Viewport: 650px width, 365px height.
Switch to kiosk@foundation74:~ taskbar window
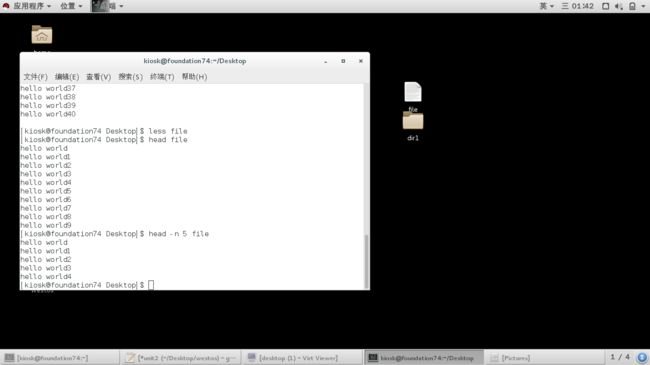[60, 358]
